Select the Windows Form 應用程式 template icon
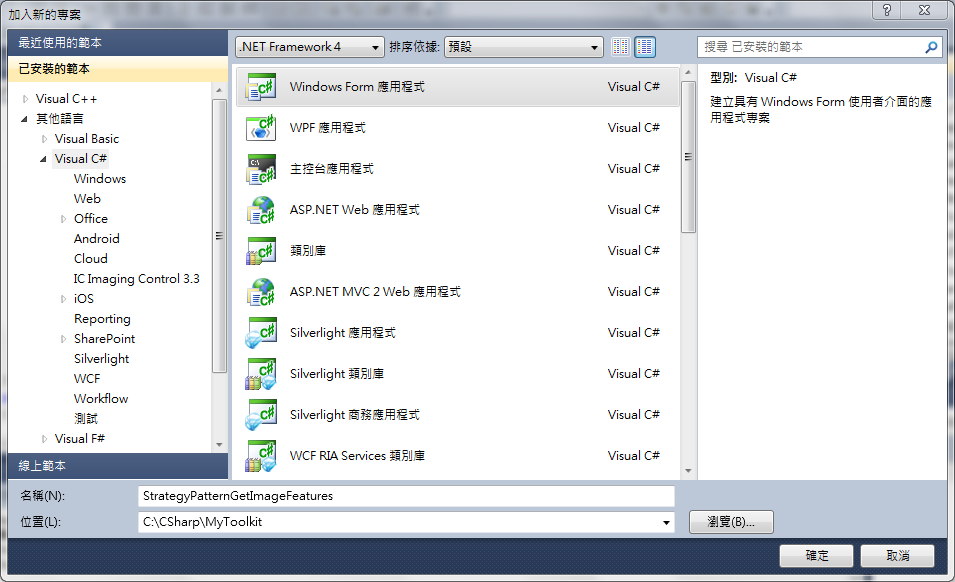The width and height of the screenshot is (955, 582). click(261, 87)
